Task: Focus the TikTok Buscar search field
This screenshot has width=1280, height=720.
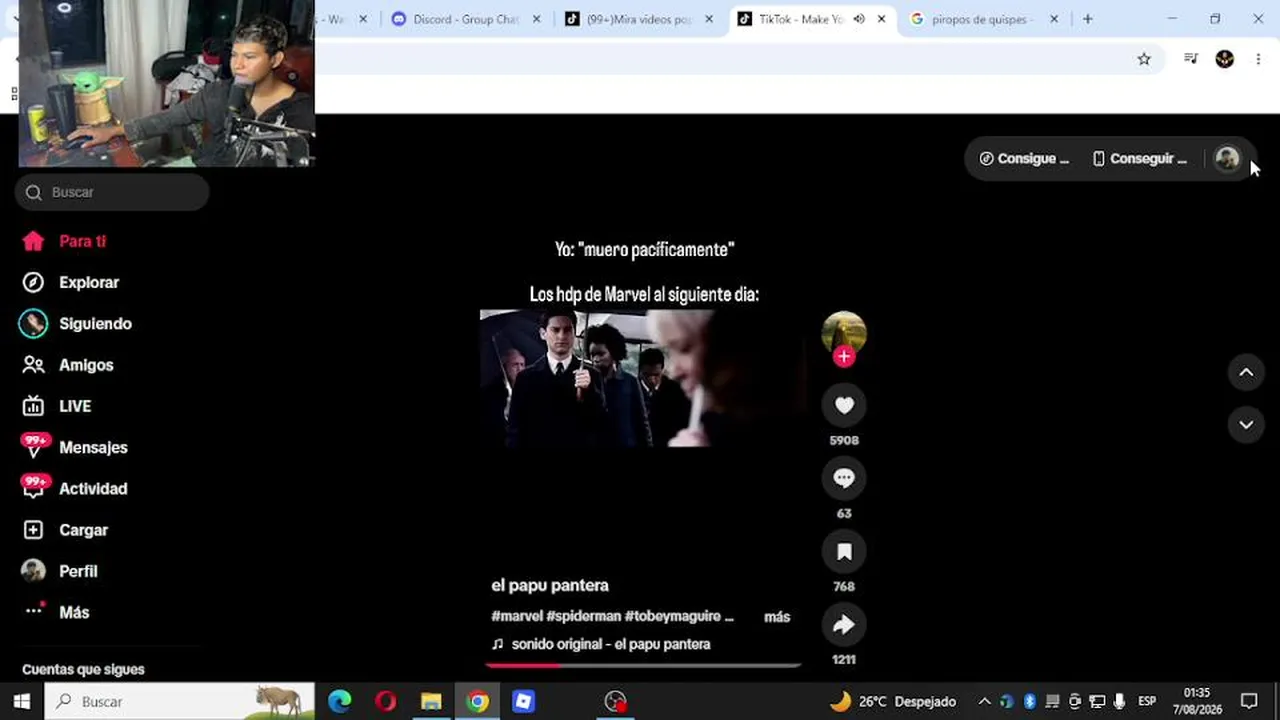Action: 112,192
